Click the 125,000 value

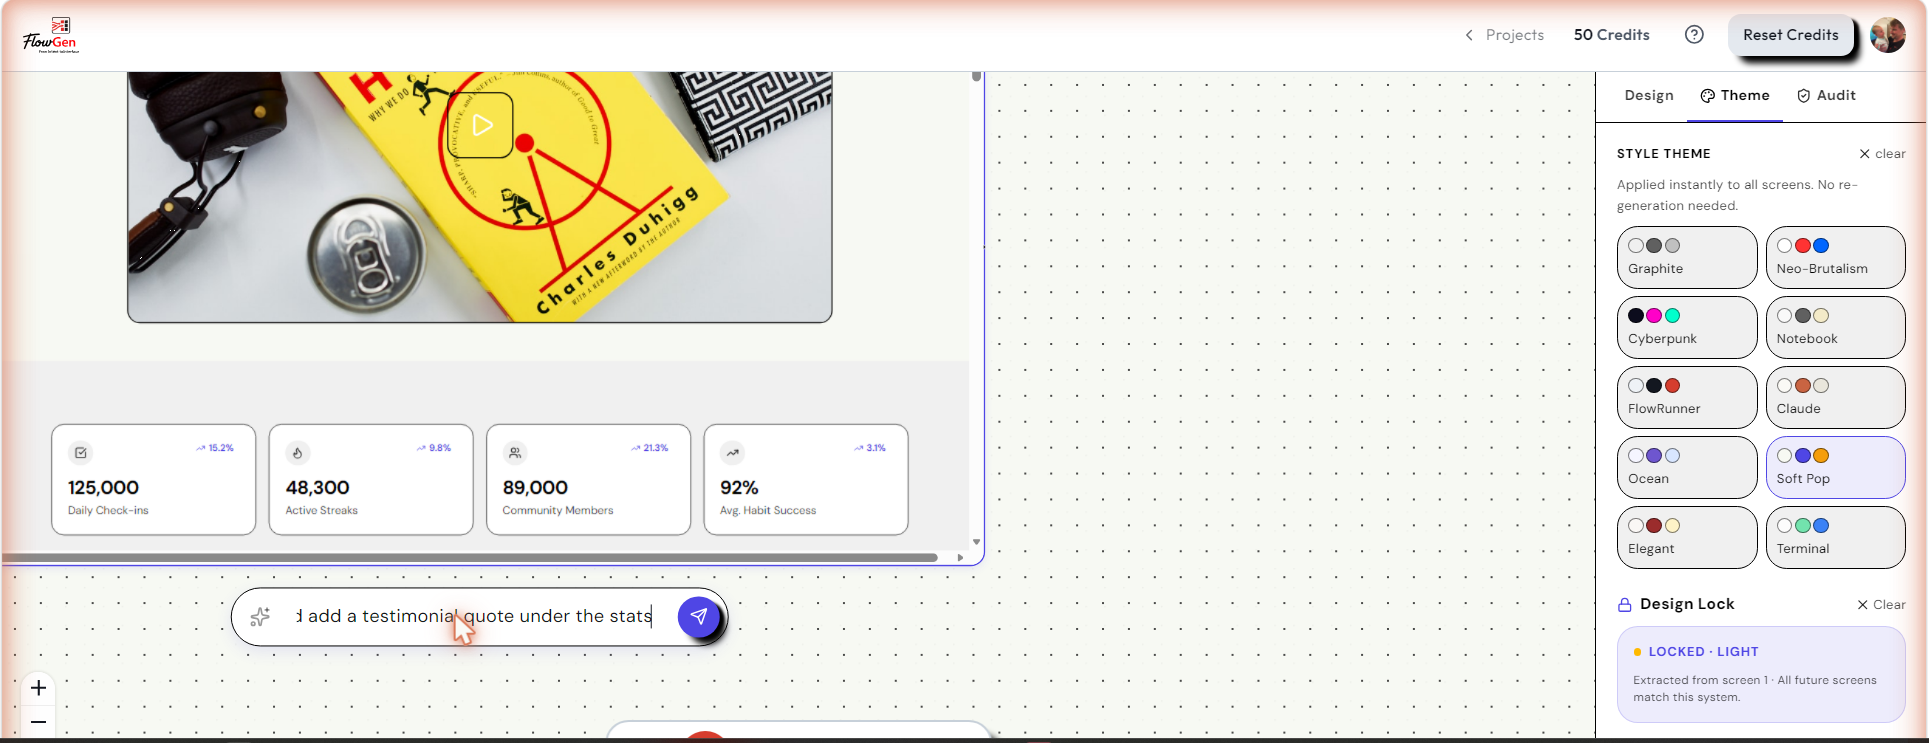click(103, 488)
